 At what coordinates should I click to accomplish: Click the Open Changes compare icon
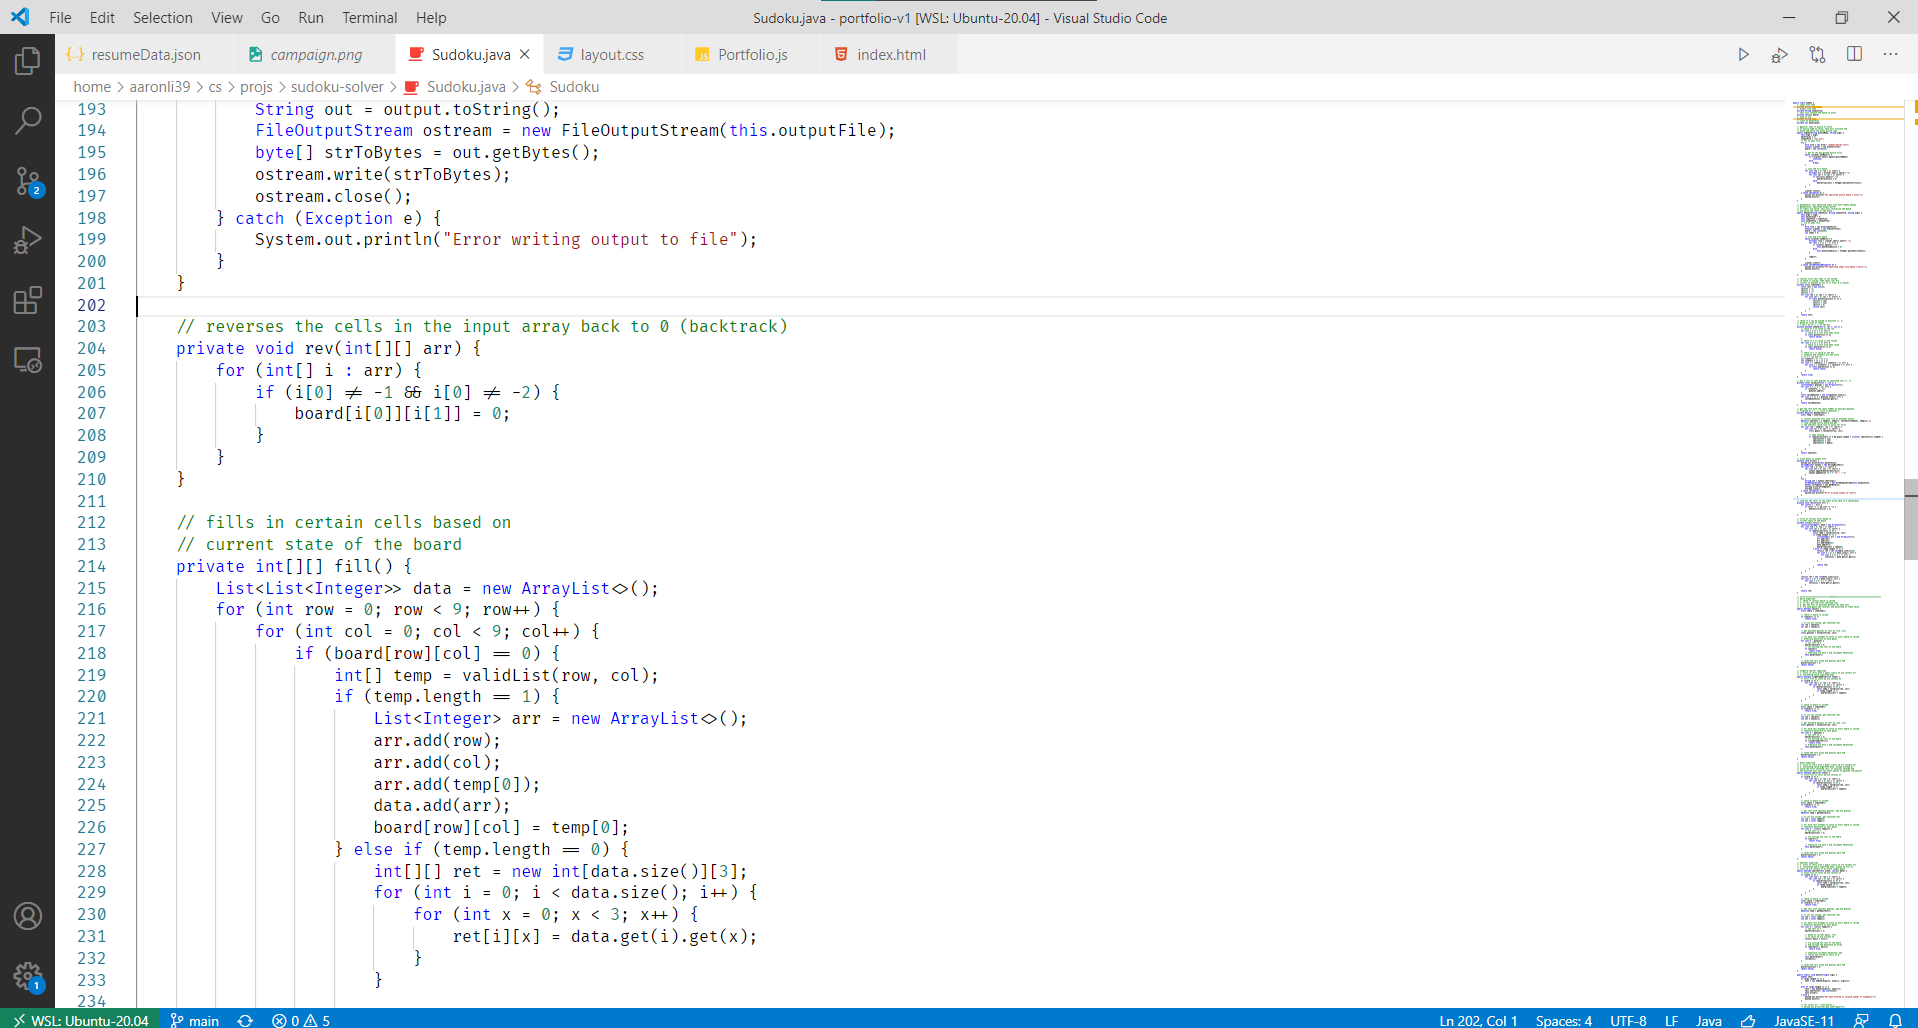[x=1817, y=54]
